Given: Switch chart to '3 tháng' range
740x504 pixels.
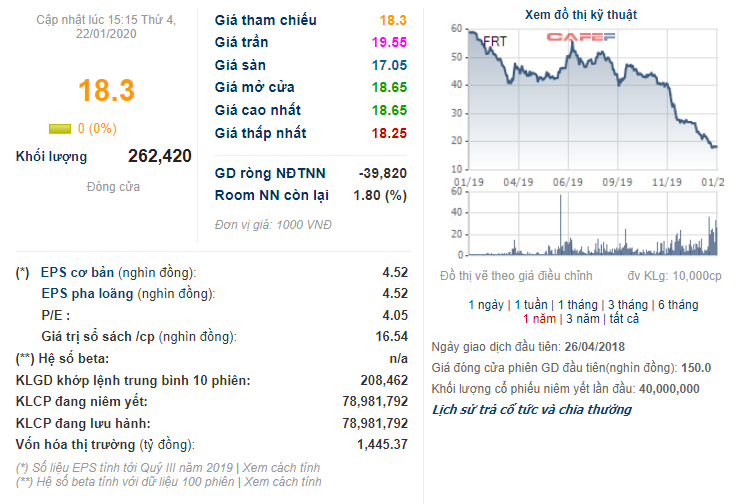Looking at the screenshot, I should pyautogui.click(x=628, y=305).
